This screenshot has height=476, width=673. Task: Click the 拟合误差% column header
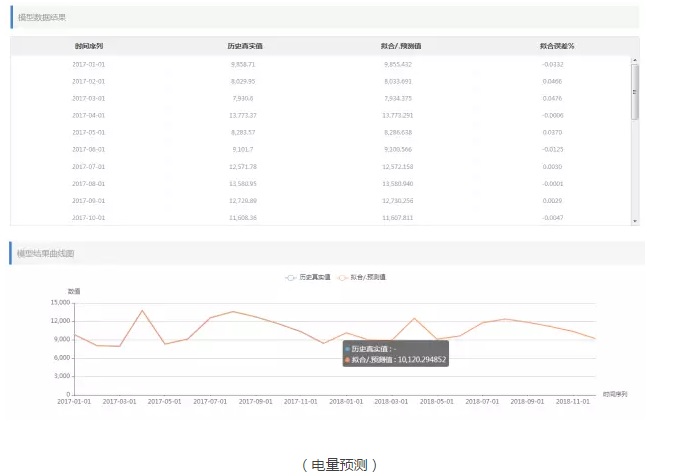click(557, 46)
